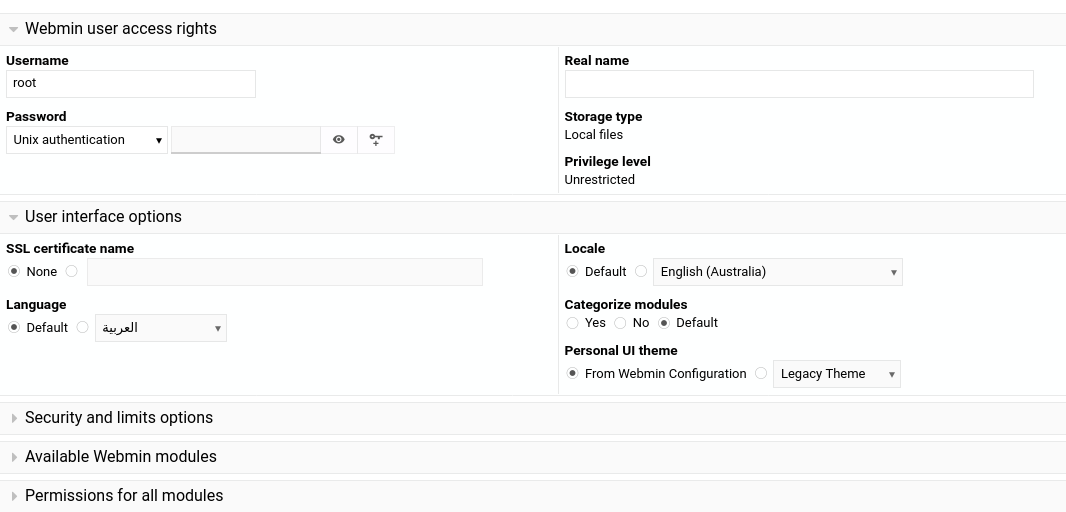
Task: Open the Language selection dropdown
Action: point(161,328)
